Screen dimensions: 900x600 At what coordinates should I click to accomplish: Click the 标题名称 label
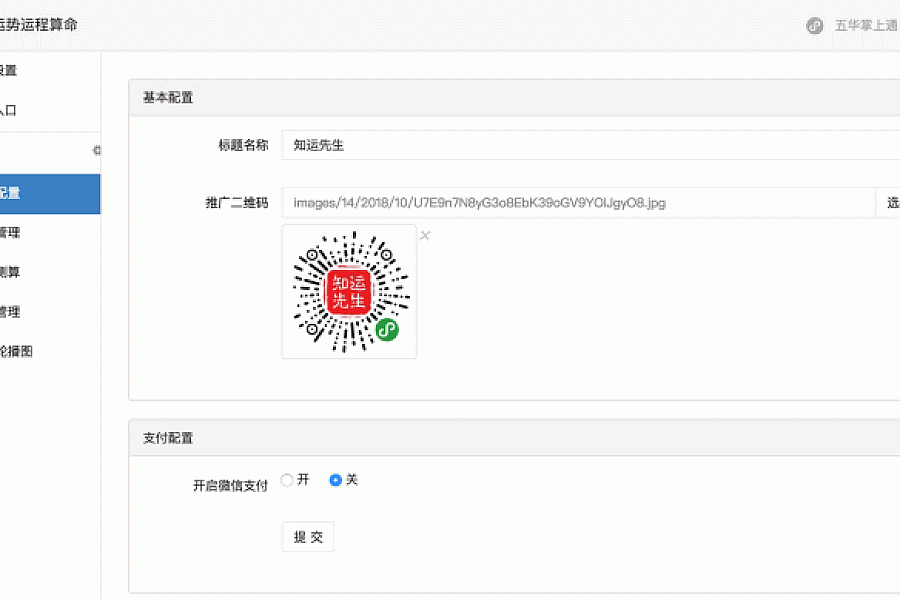243,145
